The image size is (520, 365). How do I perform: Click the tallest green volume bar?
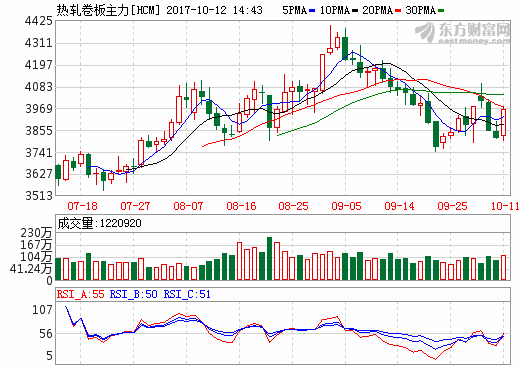(270, 258)
